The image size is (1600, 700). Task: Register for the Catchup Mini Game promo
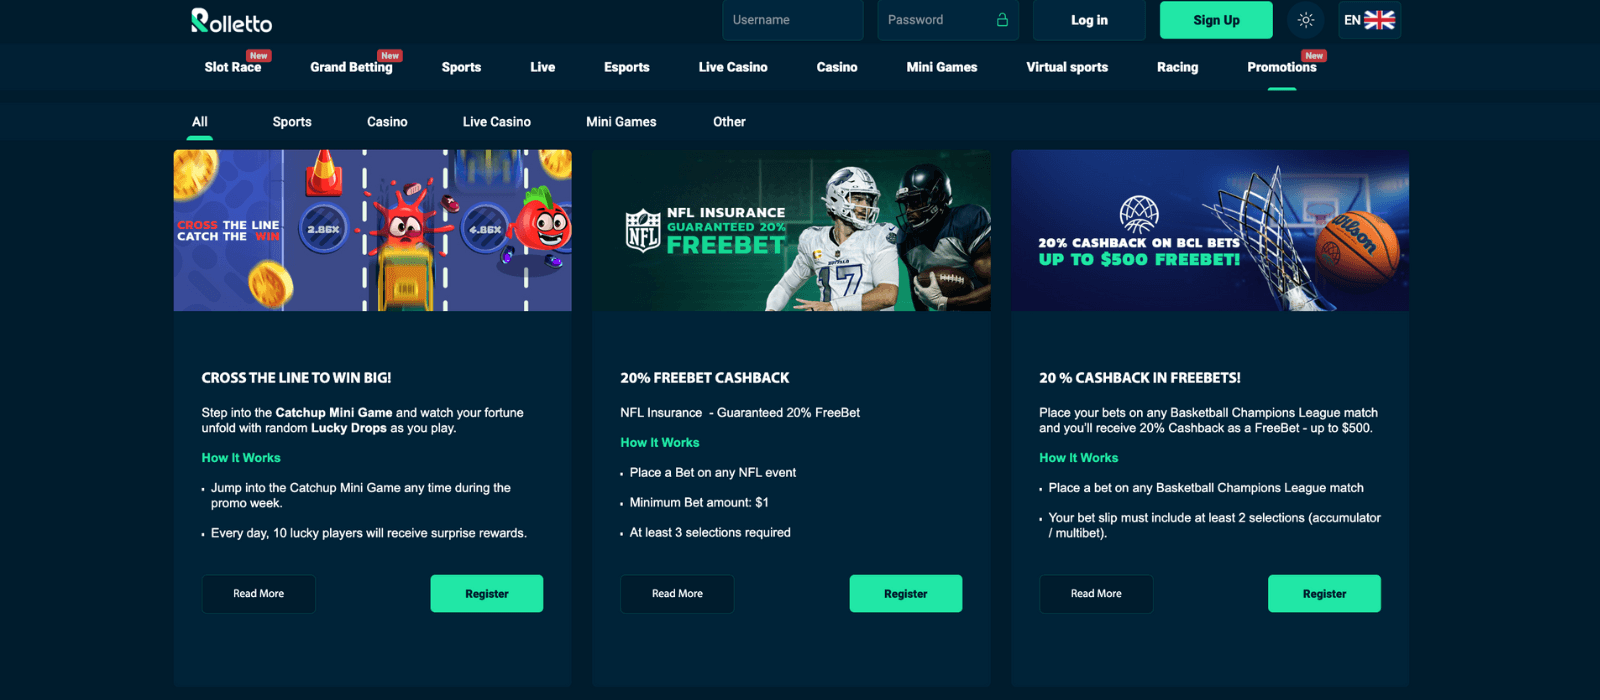coord(487,594)
